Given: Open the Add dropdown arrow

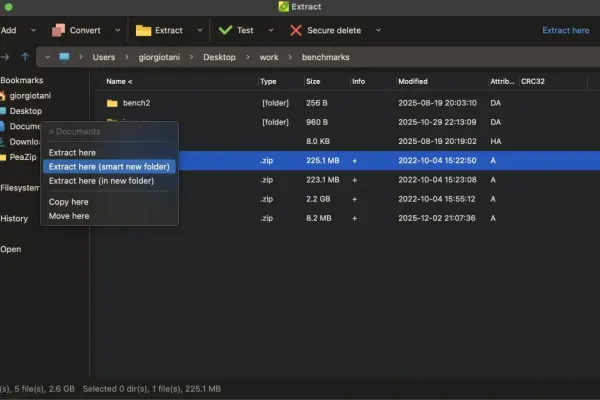Looking at the screenshot, I should click(x=33, y=30).
